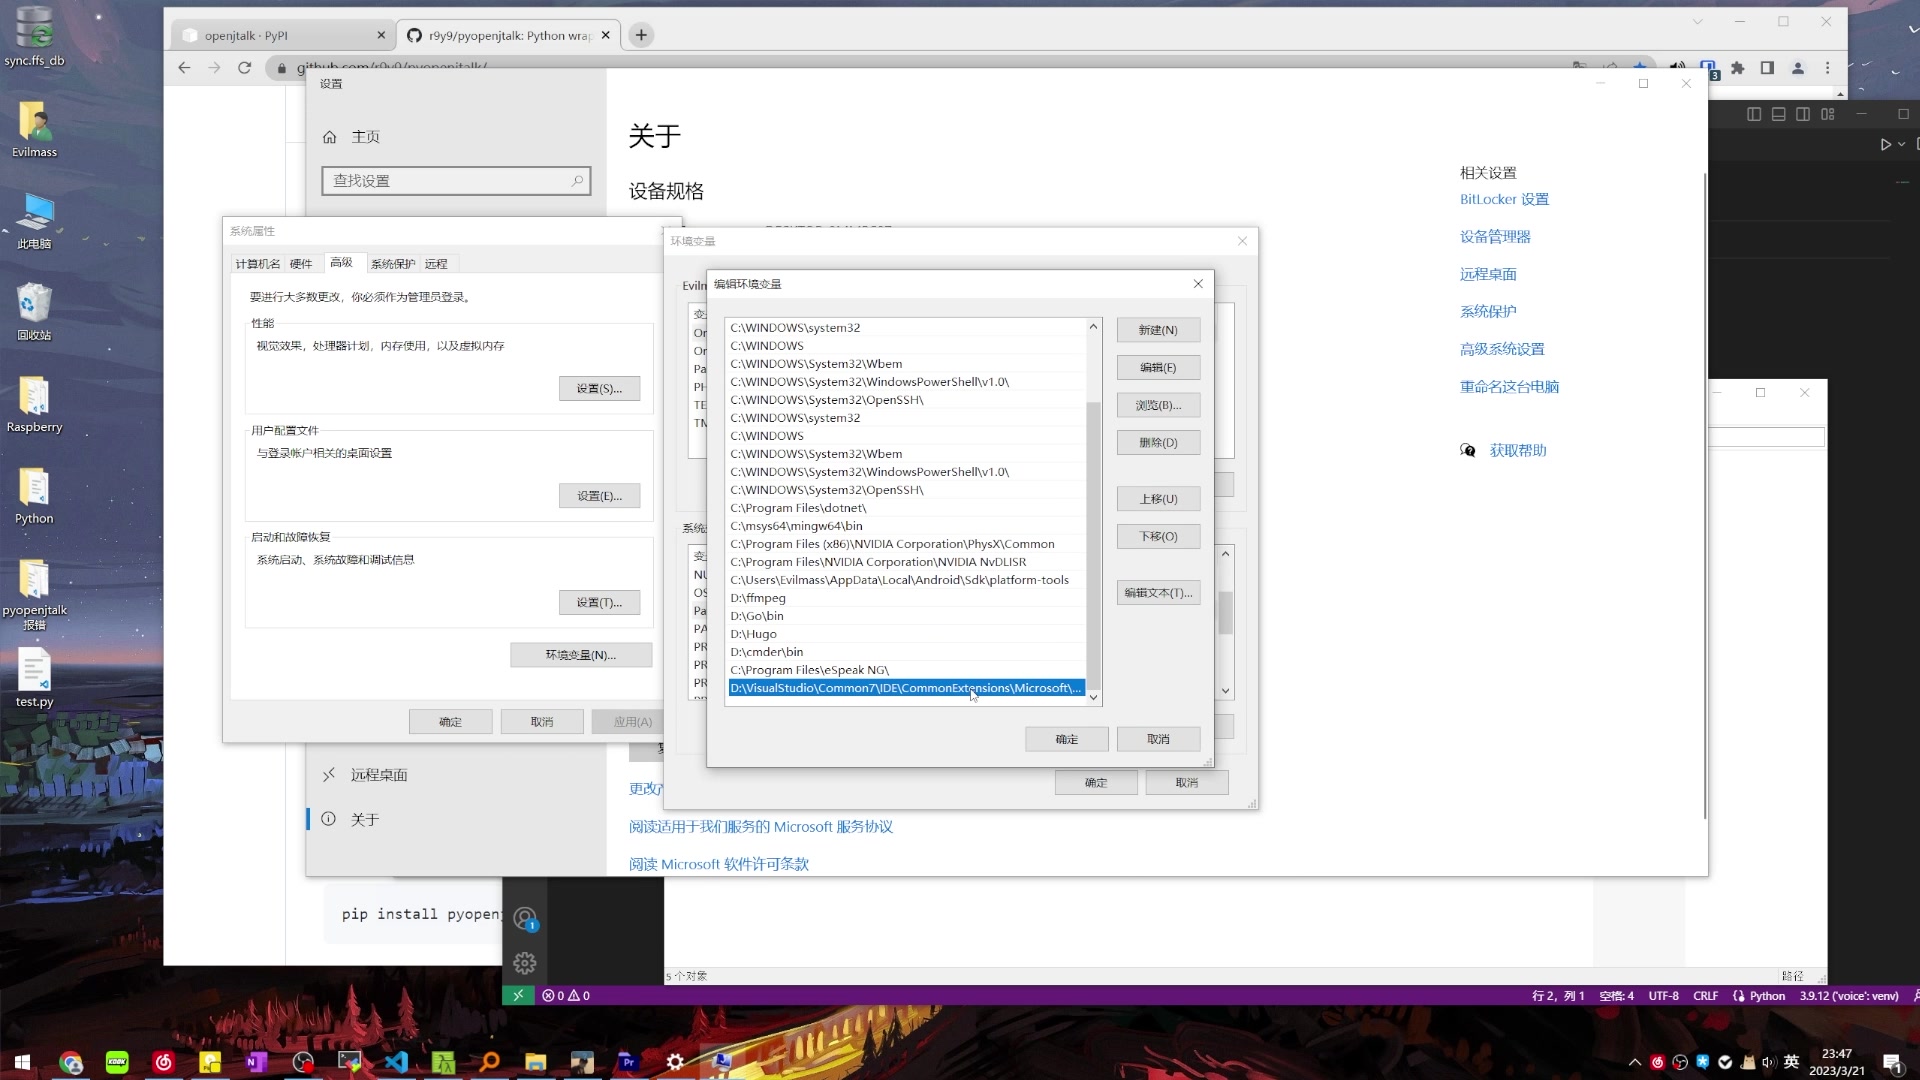Click the Run Python file icon in VS Code

click(x=1886, y=145)
